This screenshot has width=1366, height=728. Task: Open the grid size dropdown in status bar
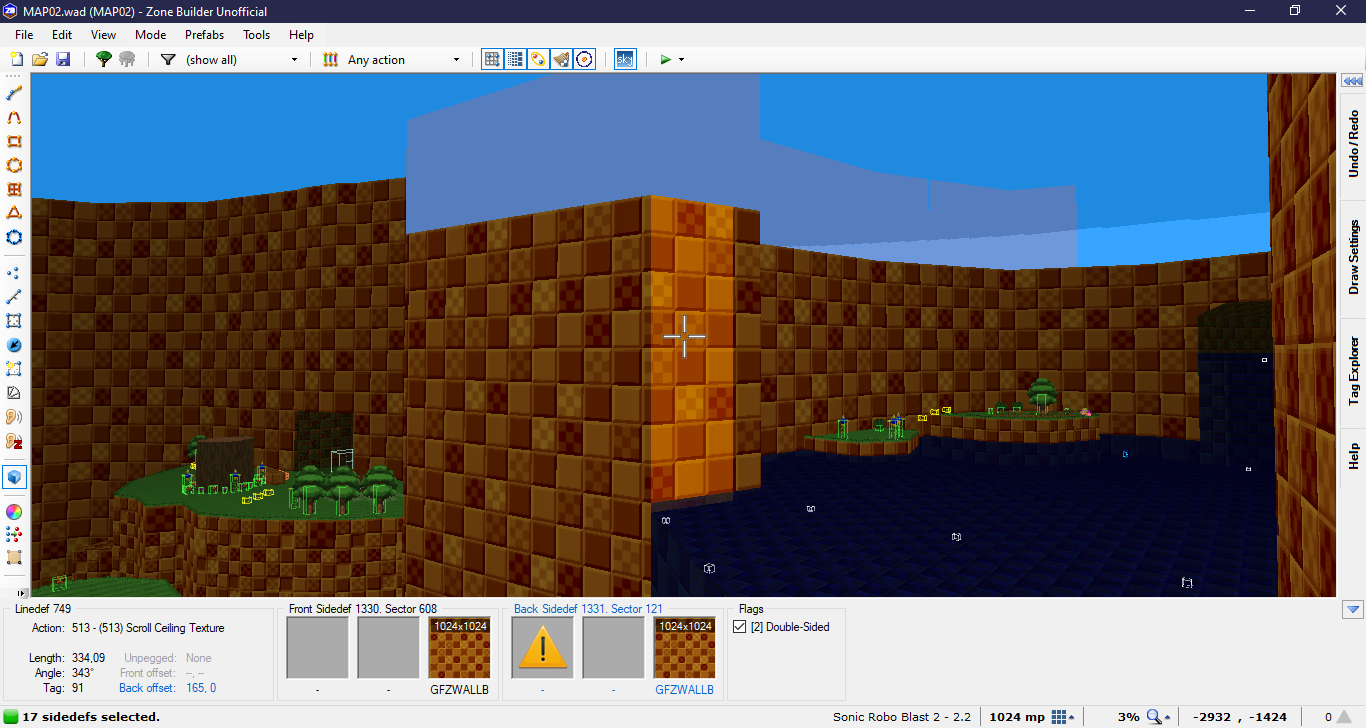(x=1062, y=717)
